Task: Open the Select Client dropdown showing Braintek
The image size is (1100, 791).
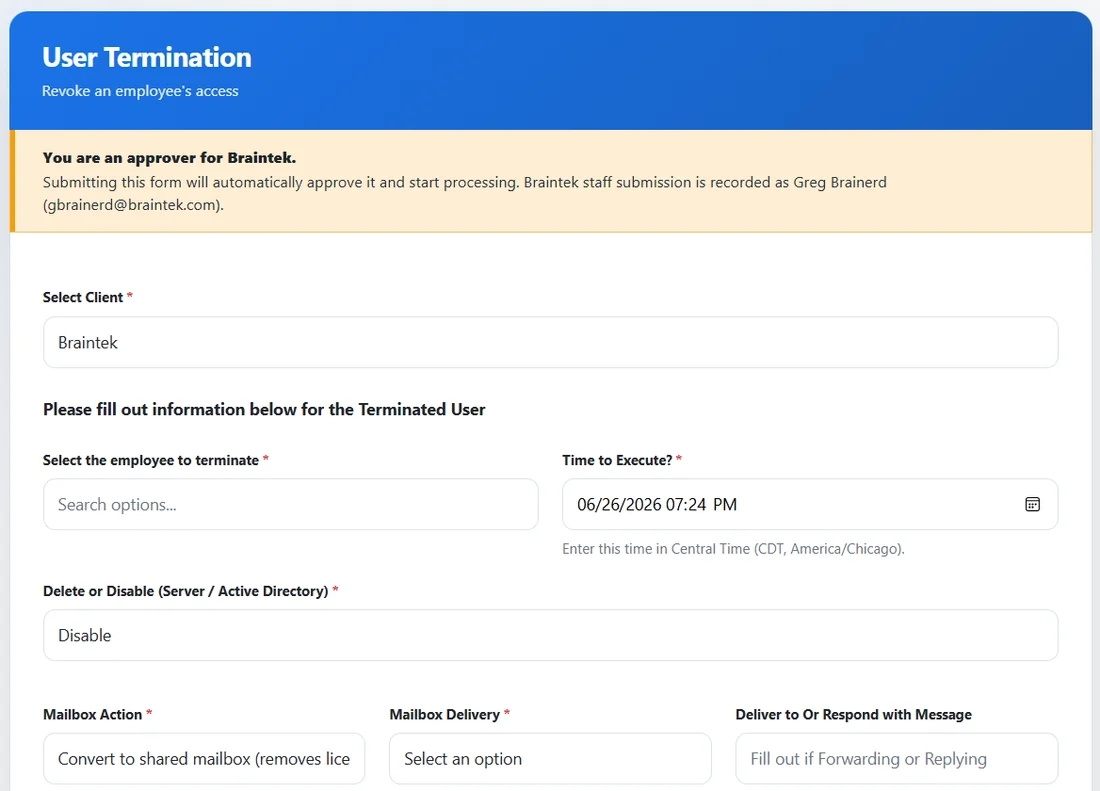Action: coord(551,342)
